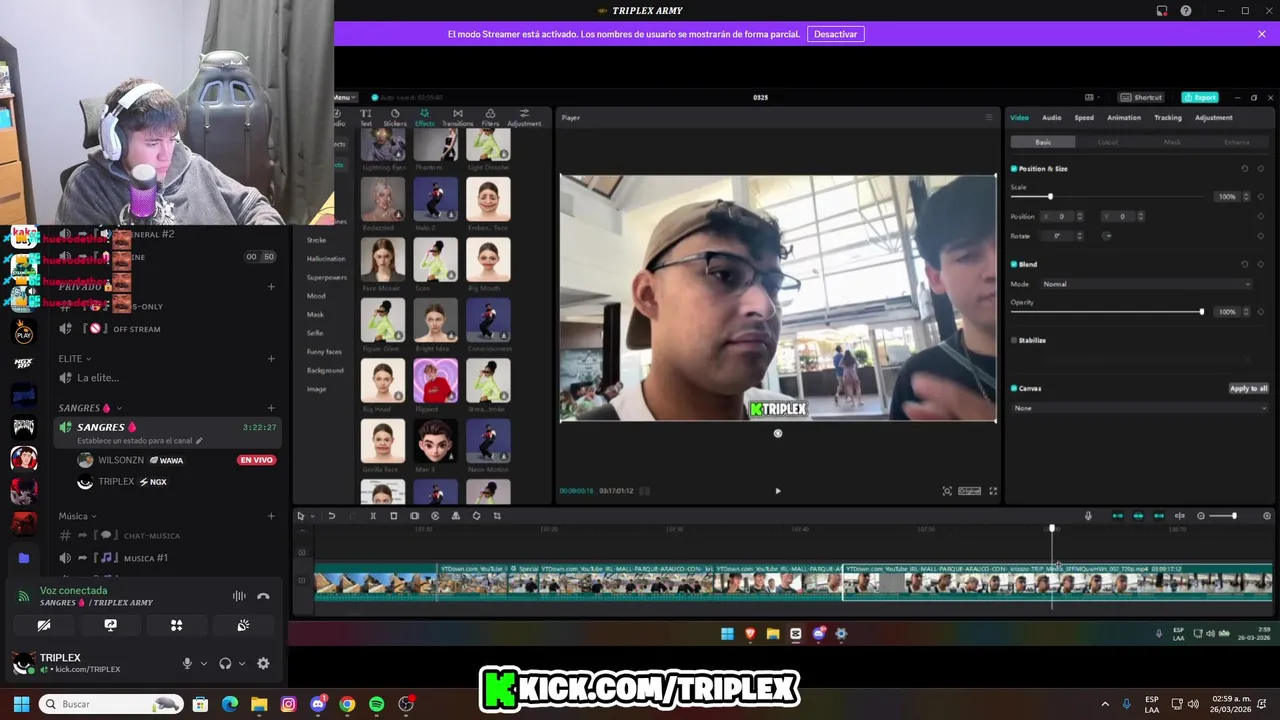This screenshot has width=1280, height=720.
Task: Switch to the Speed inspector tab
Action: [x=1084, y=118]
